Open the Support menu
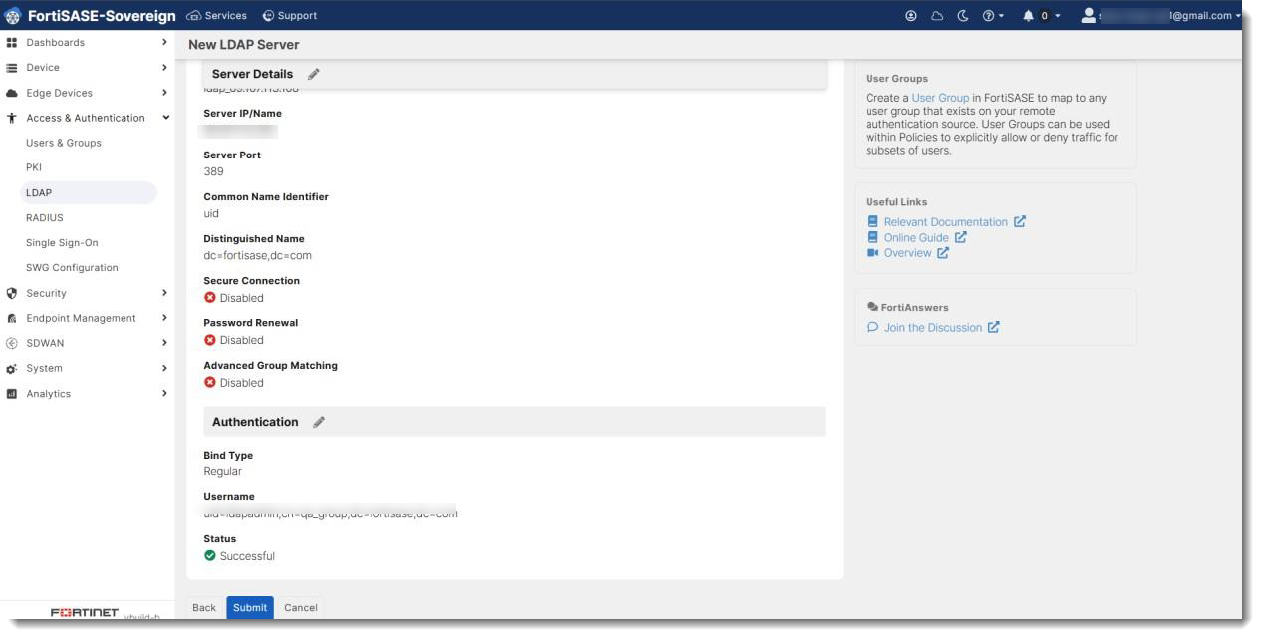This screenshot has width=1261, height=638. tap(290, 16)
